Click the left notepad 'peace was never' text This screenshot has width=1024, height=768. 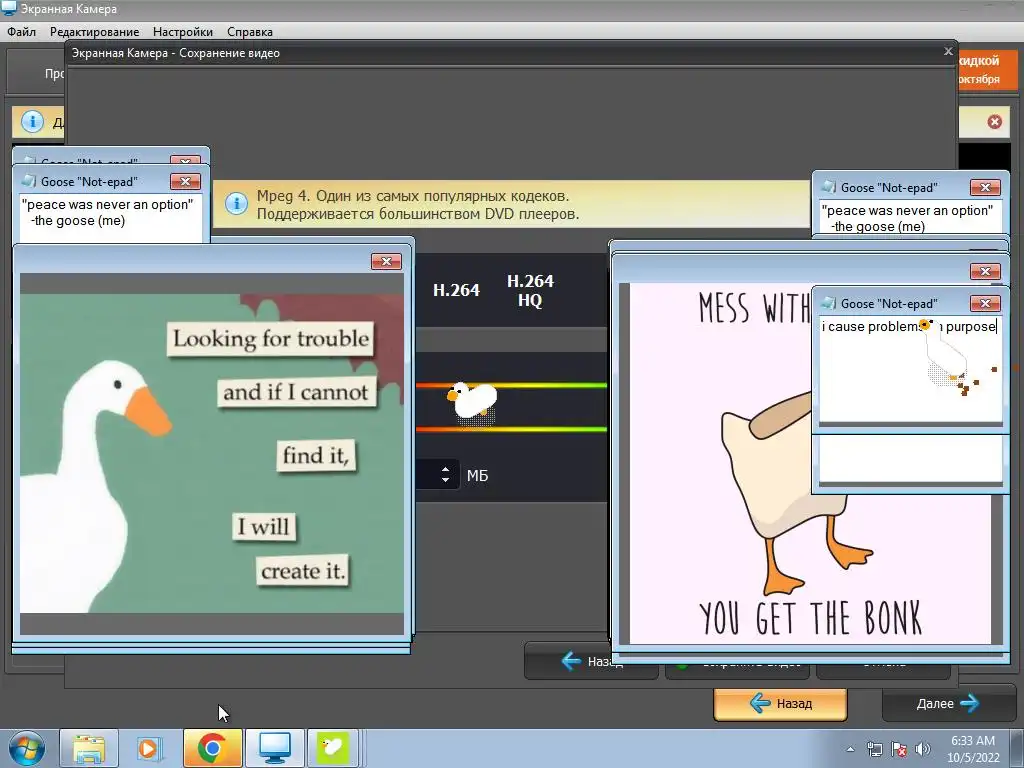107,212
